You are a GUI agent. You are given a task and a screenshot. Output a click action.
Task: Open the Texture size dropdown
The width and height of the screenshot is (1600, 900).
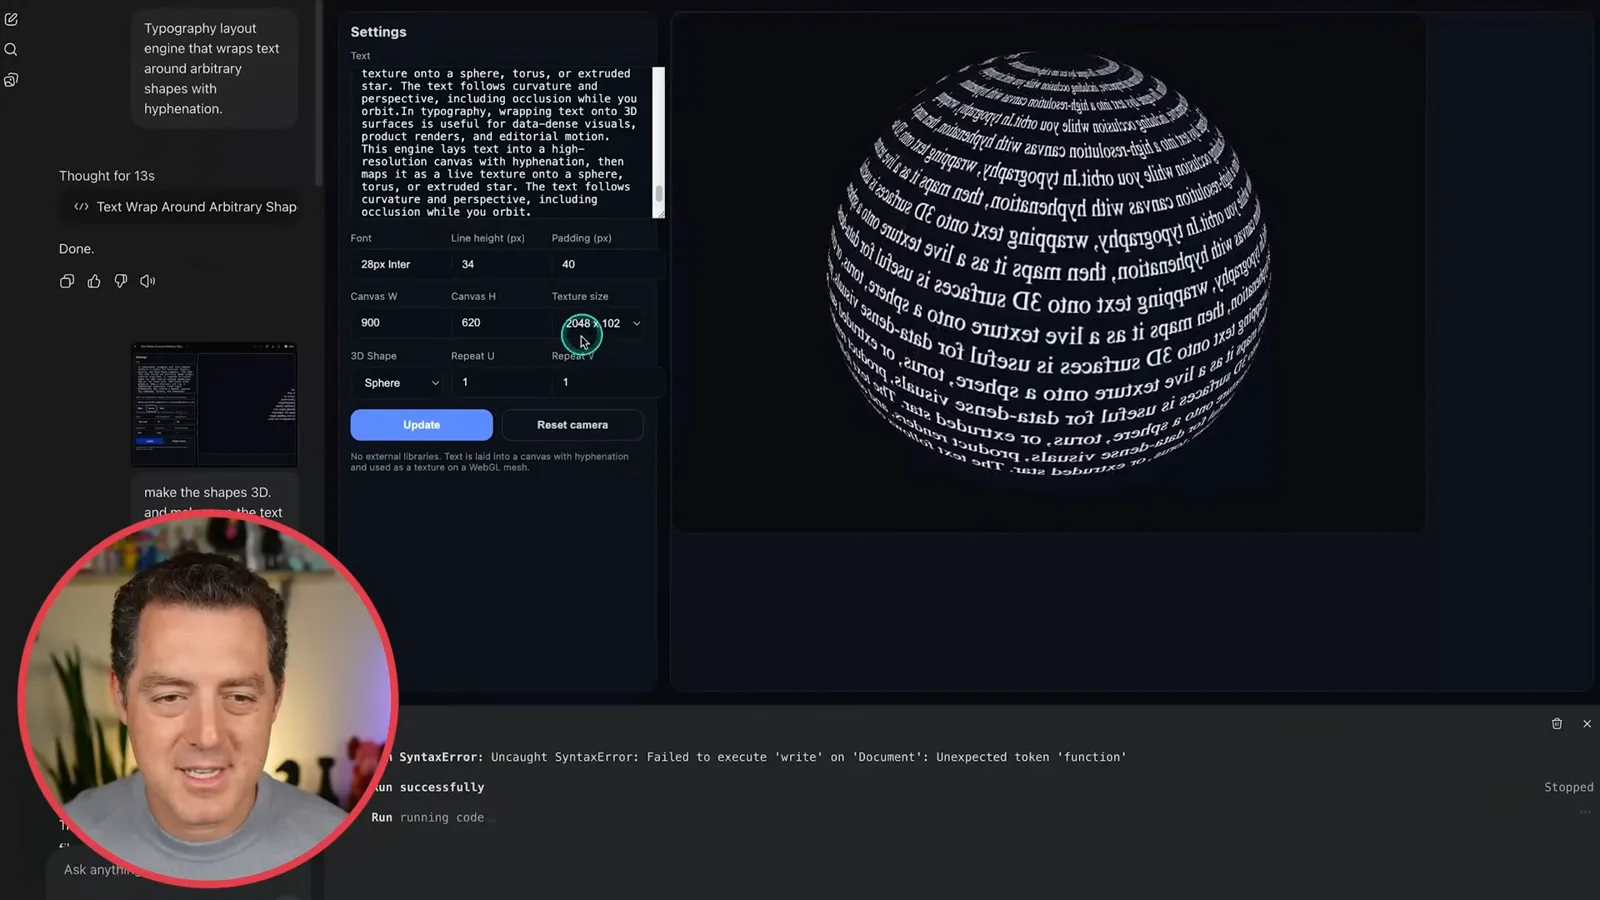(602, 323)
